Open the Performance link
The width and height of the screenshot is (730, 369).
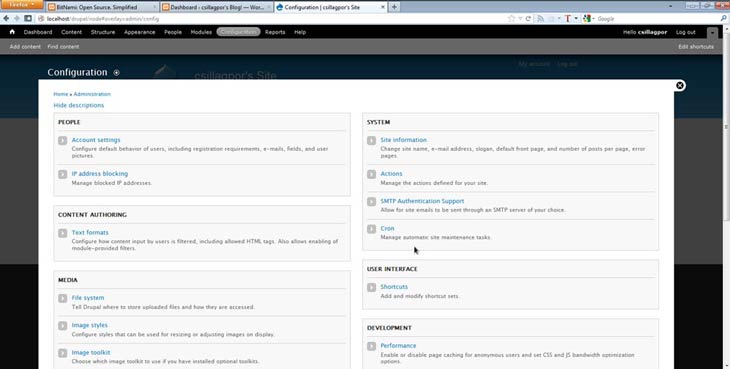398,345
